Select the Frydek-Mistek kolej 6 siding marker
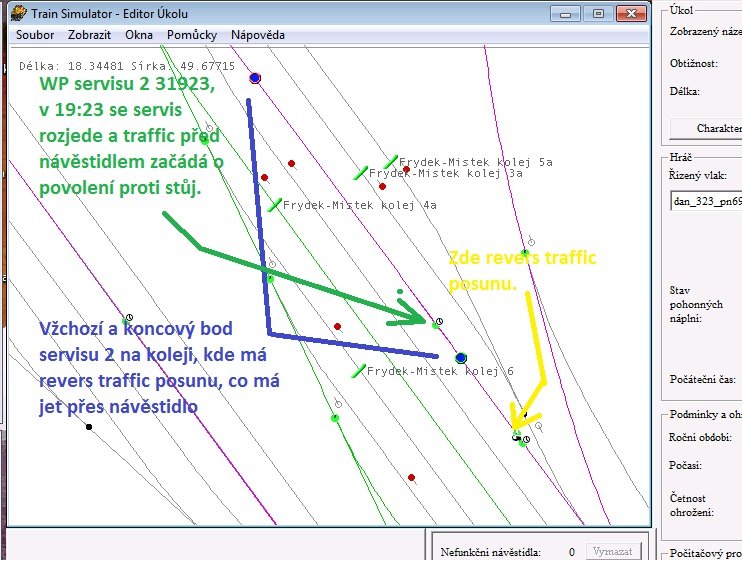Image resolution: width=742 pixels, height=562 pixels. 359,371
